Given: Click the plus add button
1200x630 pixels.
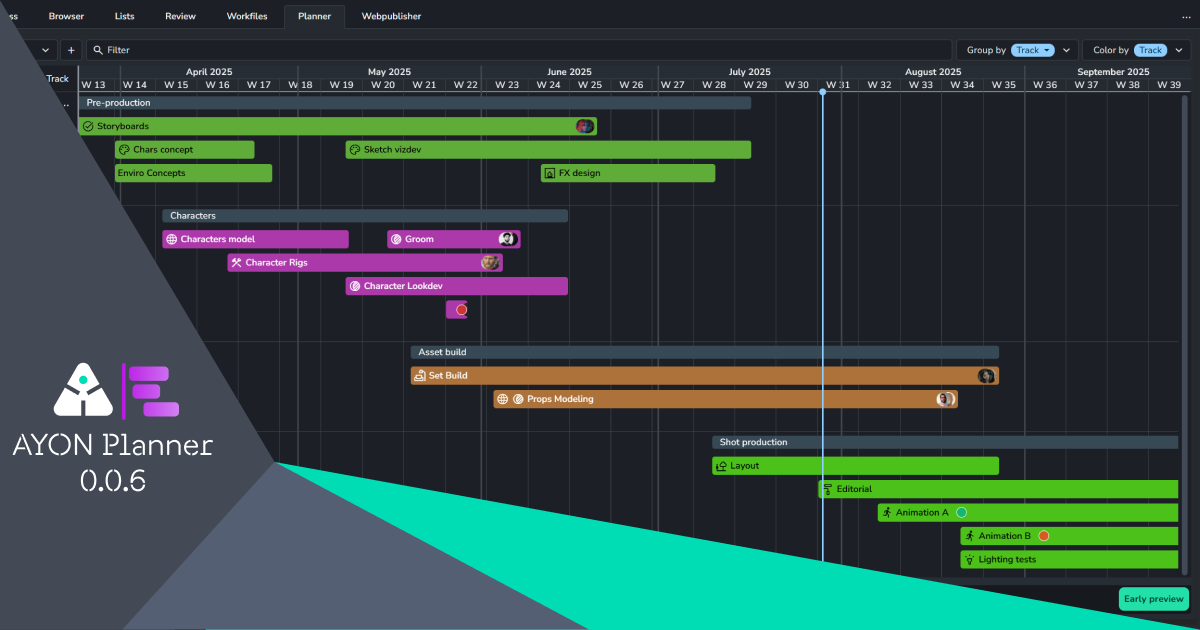Looking at the screenshot, I should [71, 50].
